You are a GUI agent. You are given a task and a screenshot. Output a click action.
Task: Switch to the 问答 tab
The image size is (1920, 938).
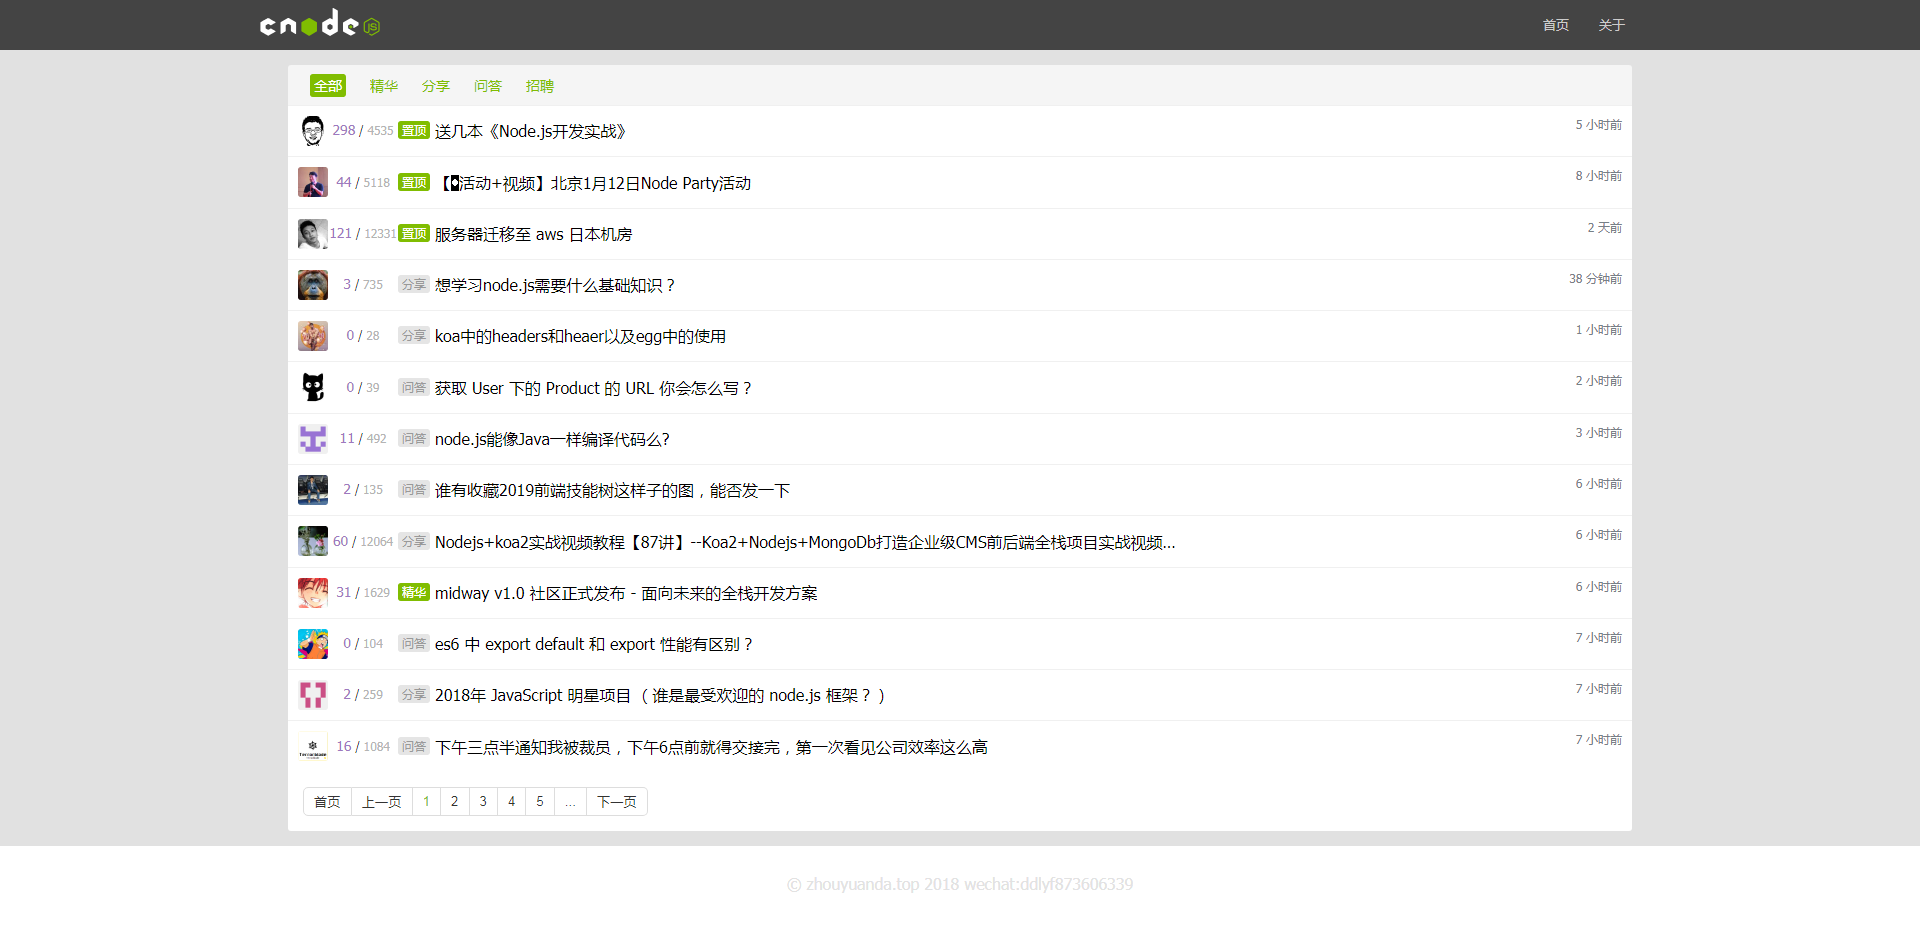[488, 86]
